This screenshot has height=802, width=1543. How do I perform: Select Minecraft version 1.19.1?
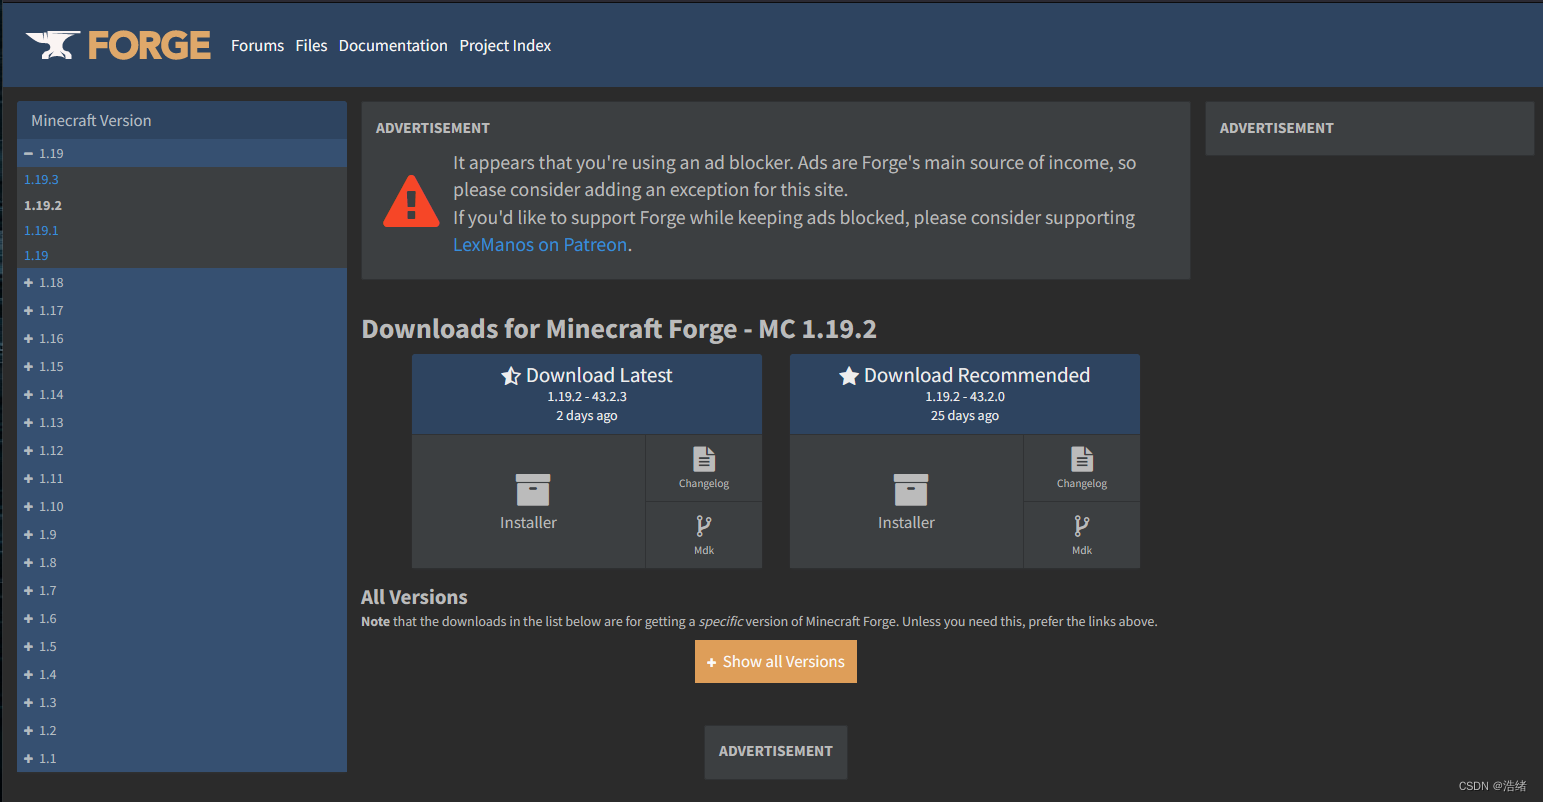pos(42,231)
